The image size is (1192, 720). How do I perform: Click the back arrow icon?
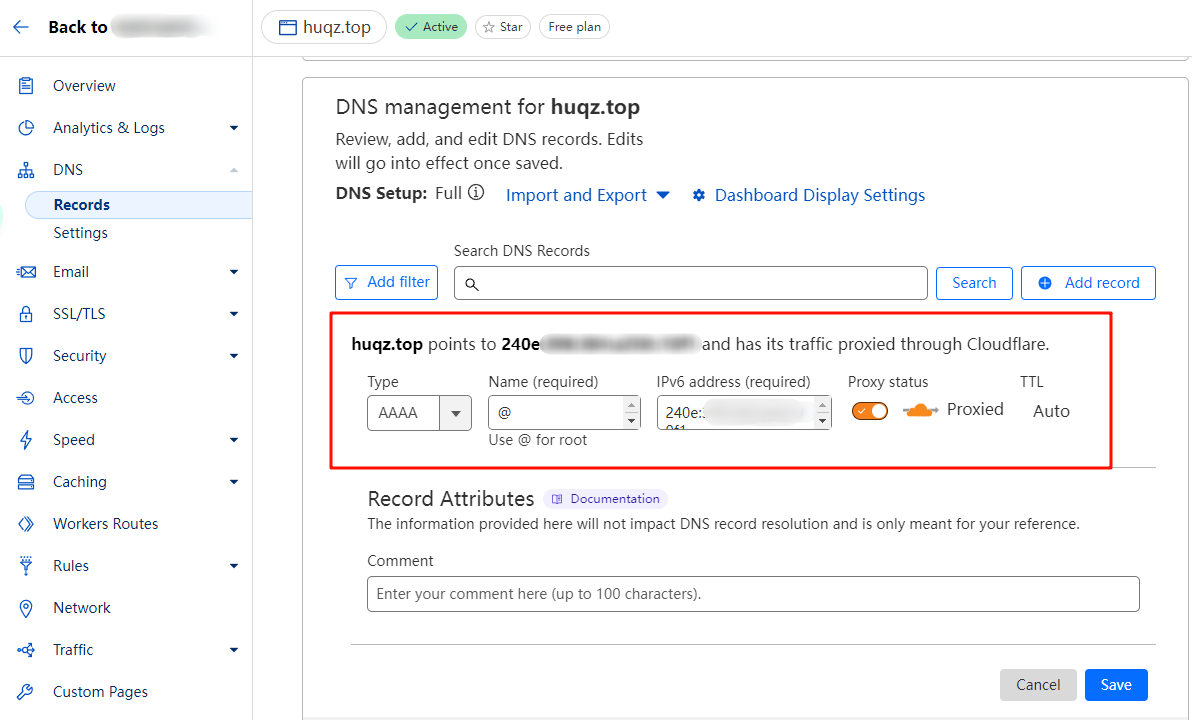(x=20, y=27)
